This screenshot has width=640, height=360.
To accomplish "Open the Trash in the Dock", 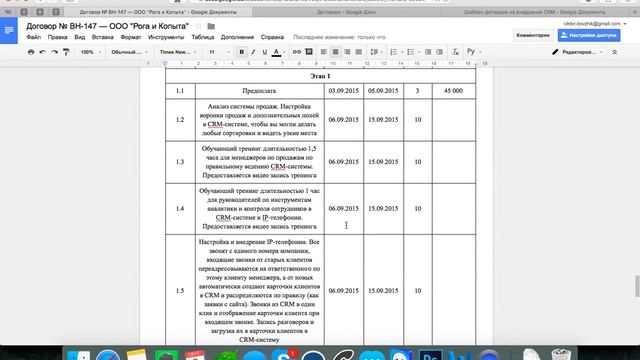I will 561,354.
